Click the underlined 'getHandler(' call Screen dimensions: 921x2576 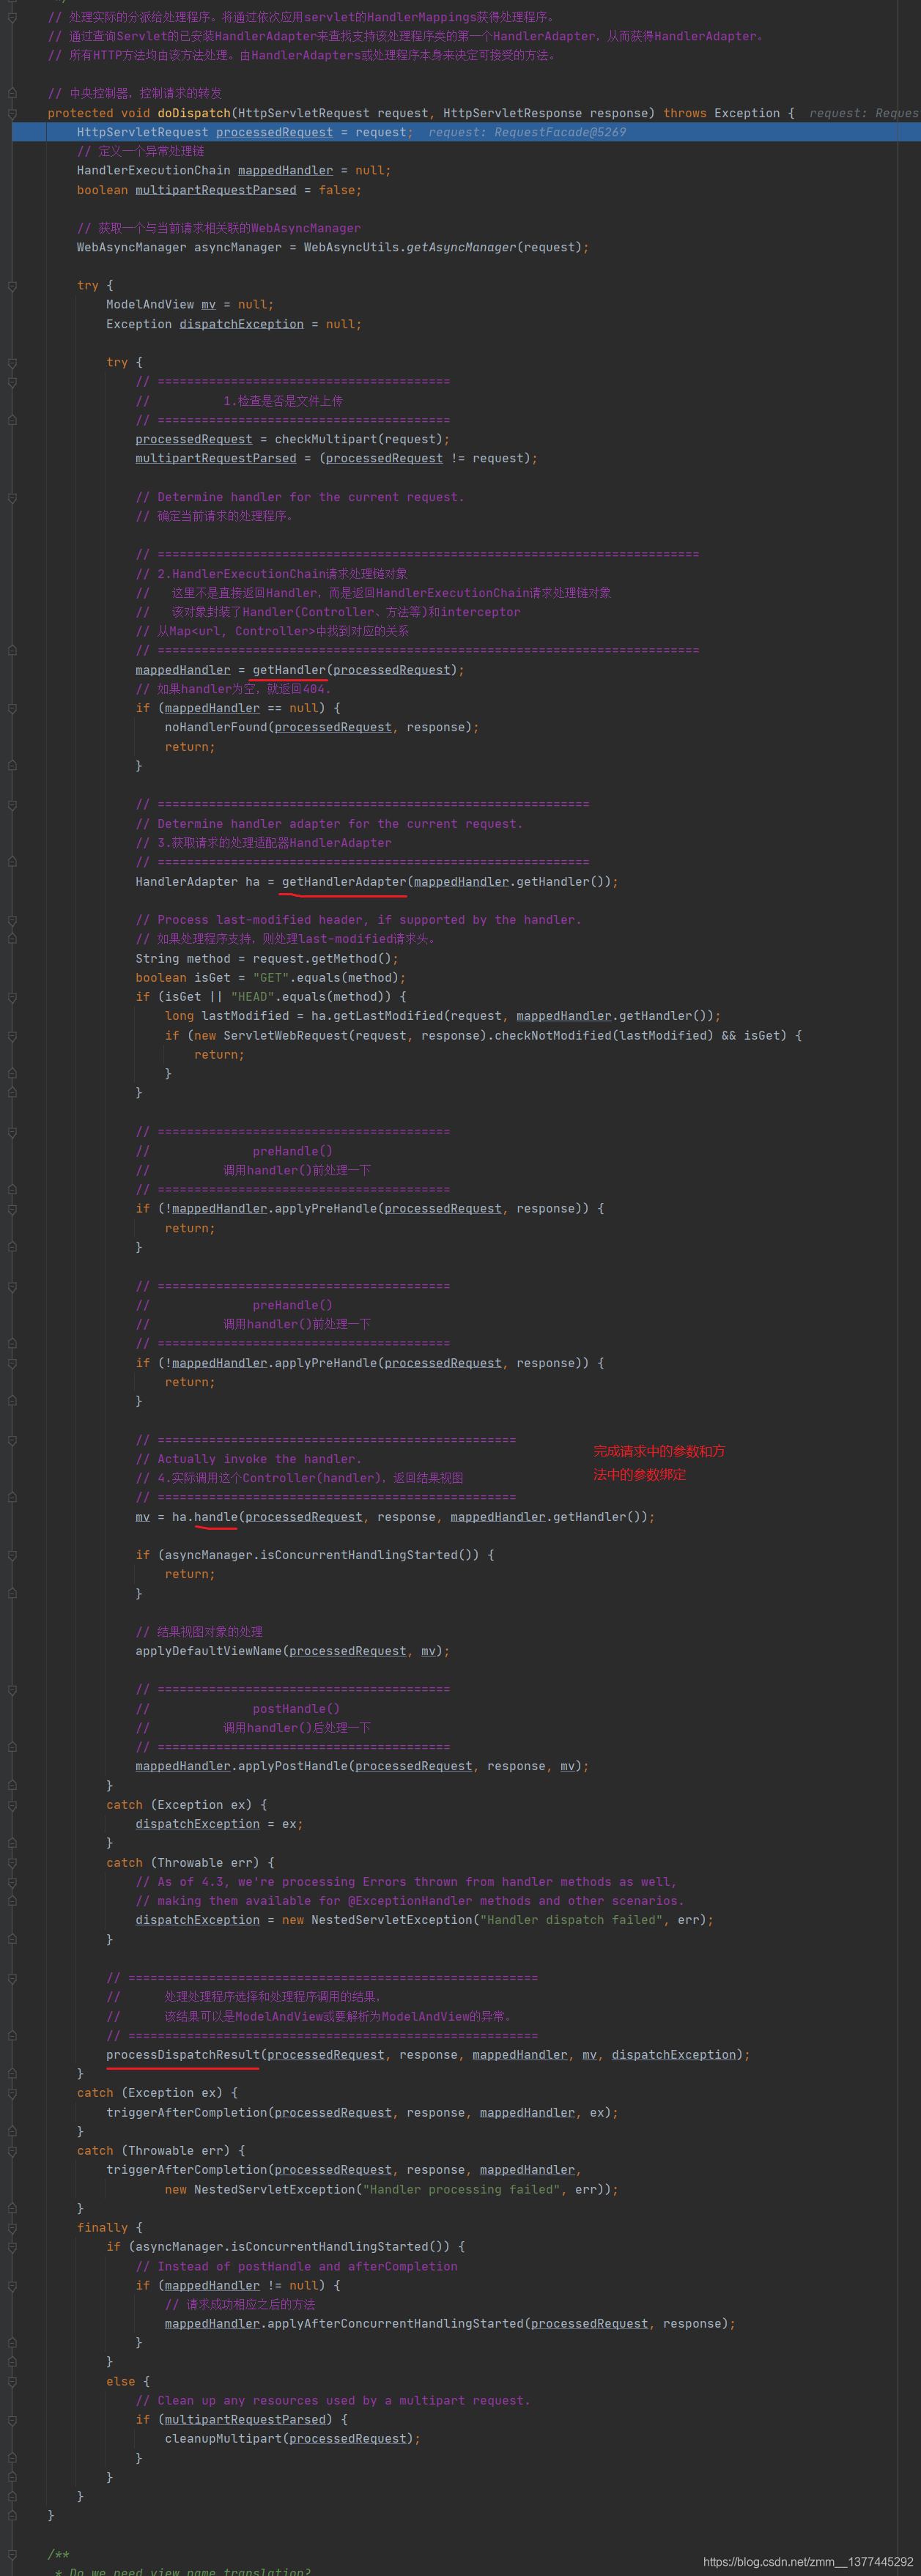point(289,670)
